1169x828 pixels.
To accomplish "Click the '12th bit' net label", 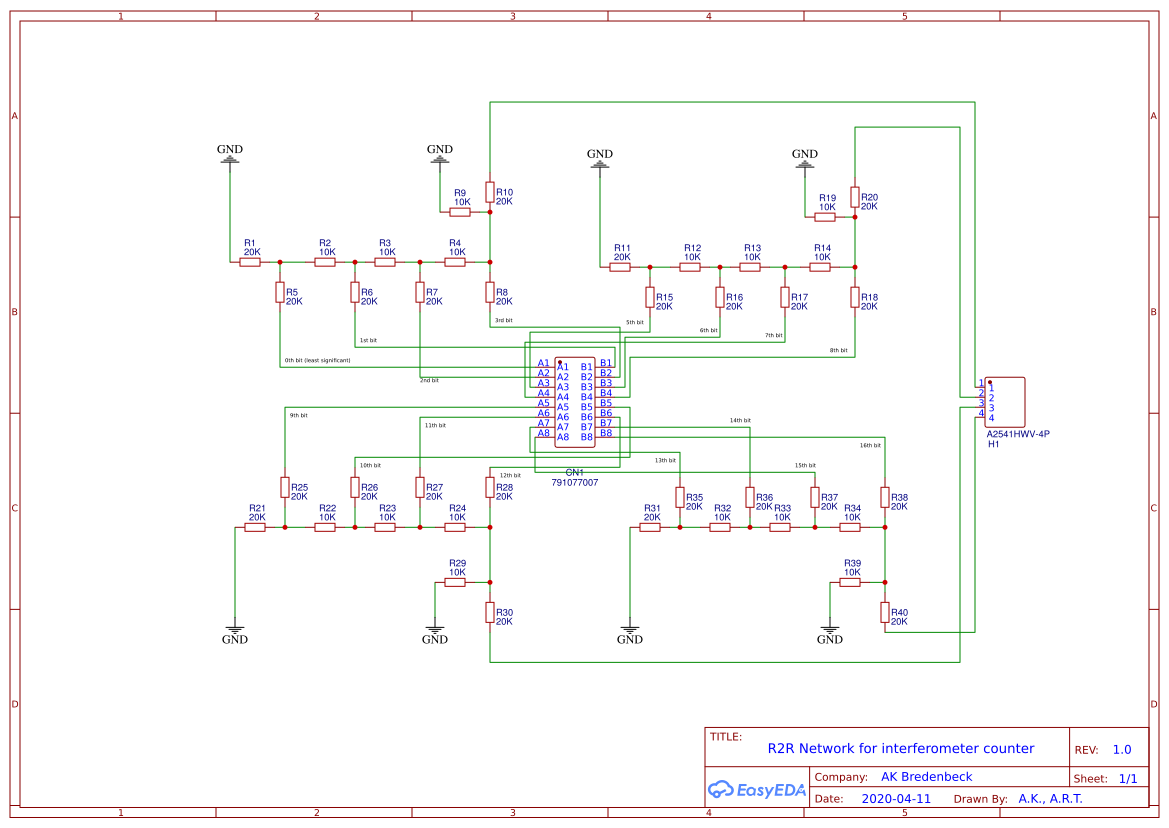I will point(511,475).
